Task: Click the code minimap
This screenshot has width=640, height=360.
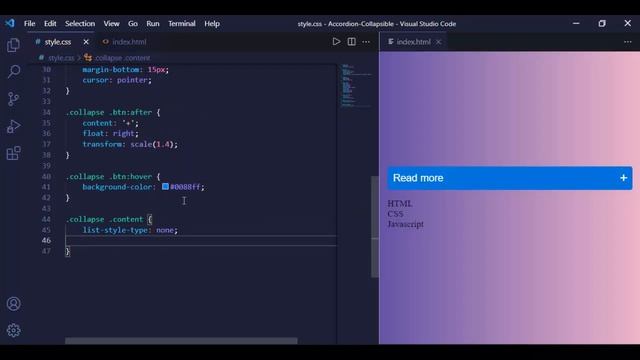Action: [356, 86]
